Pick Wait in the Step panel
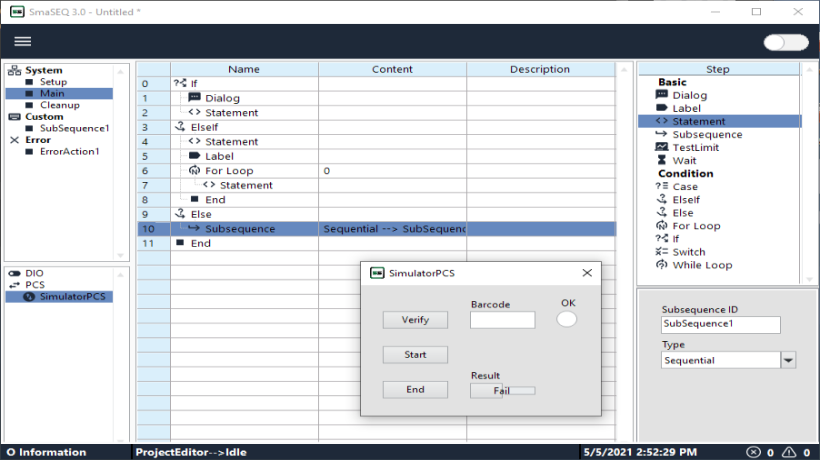Screen dimensions: 820x460 684,160
